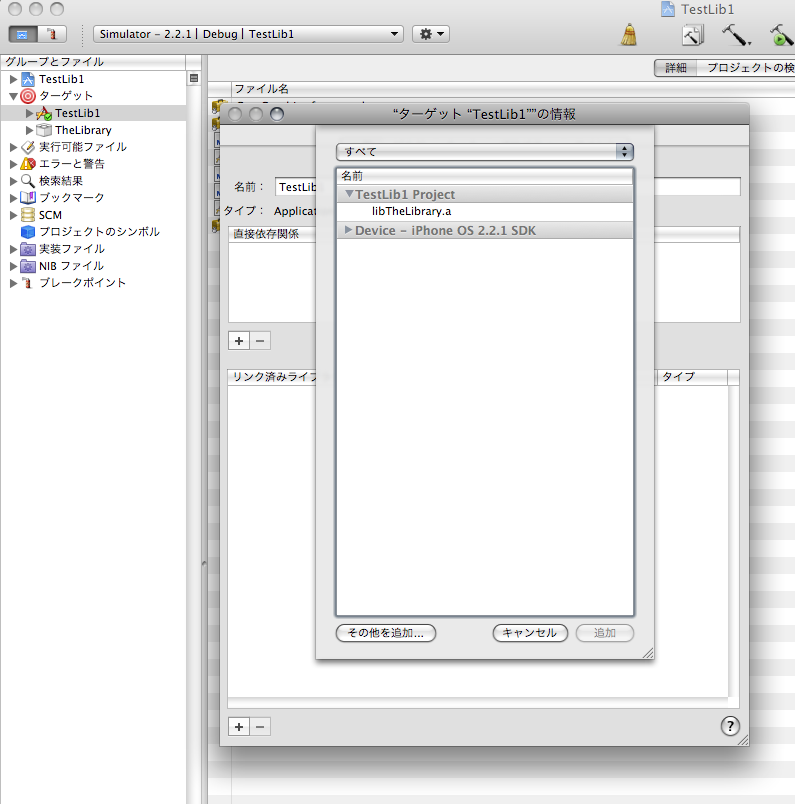
Task: Switch to the debugging page view button
Action: click(52, 34)
